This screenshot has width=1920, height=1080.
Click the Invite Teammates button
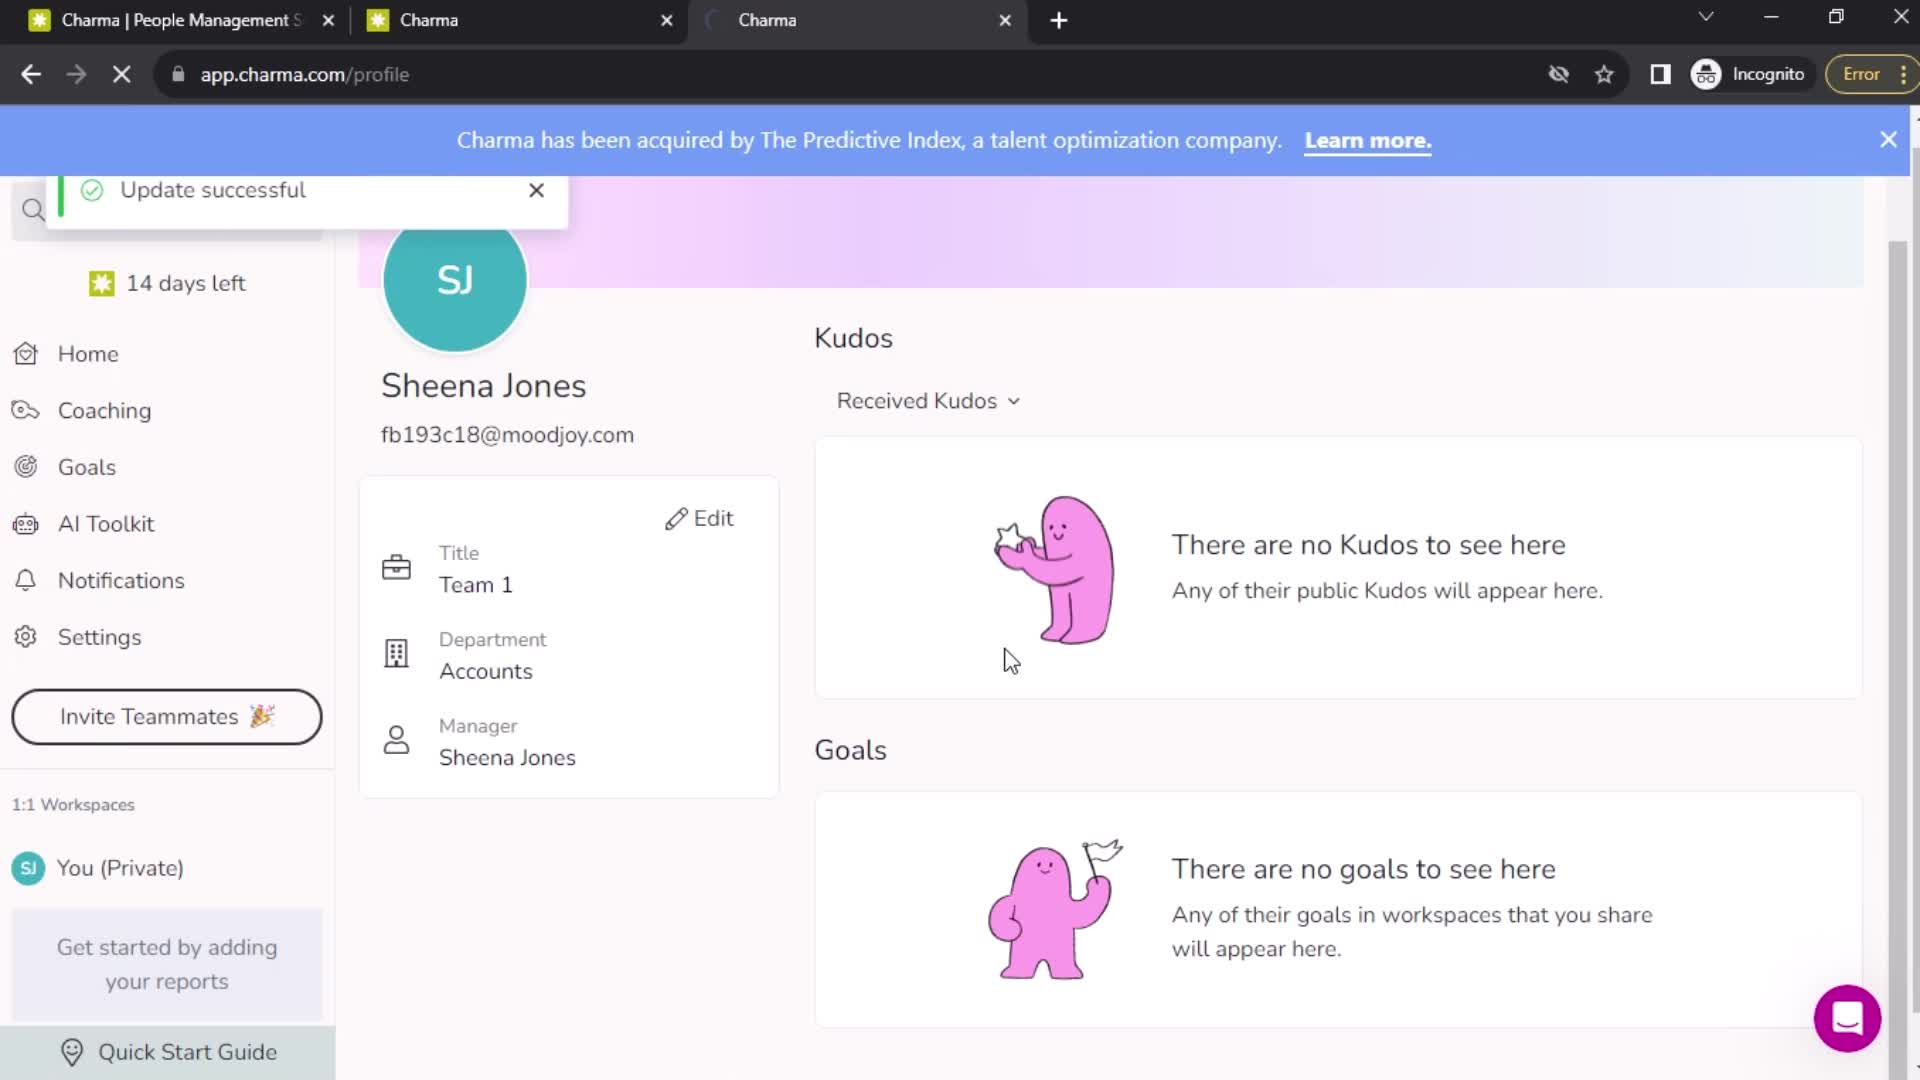(166, 716)
